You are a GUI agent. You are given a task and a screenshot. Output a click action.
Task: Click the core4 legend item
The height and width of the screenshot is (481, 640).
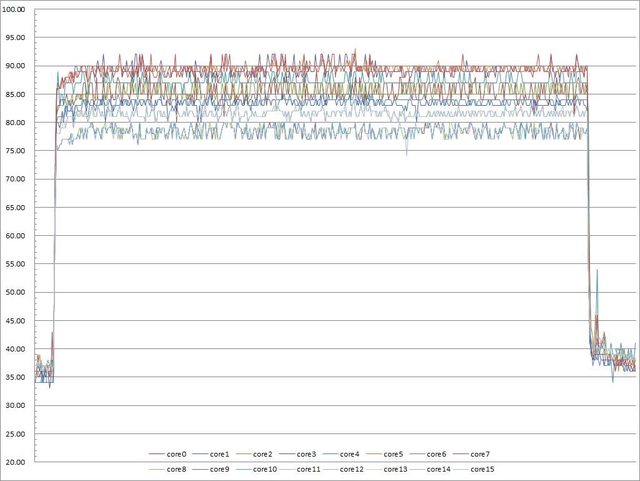click(x=350, y=454)
